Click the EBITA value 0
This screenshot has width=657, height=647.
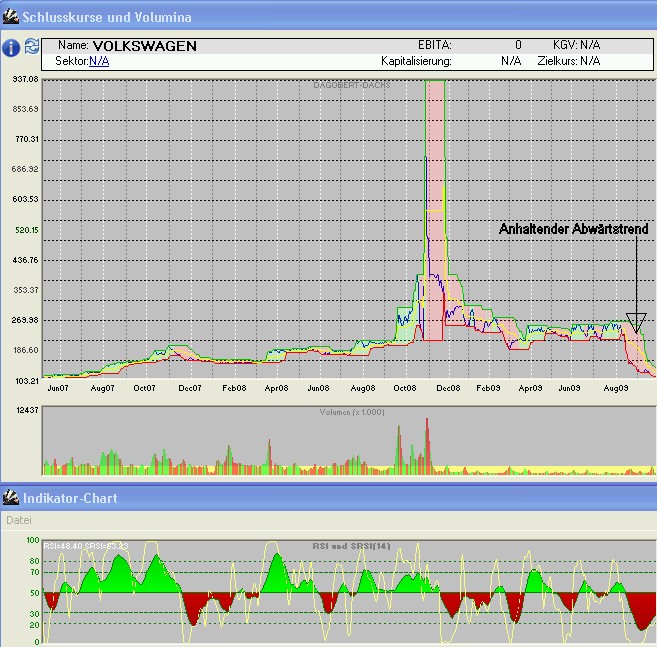pyautogui.click(x=518, y=46)
